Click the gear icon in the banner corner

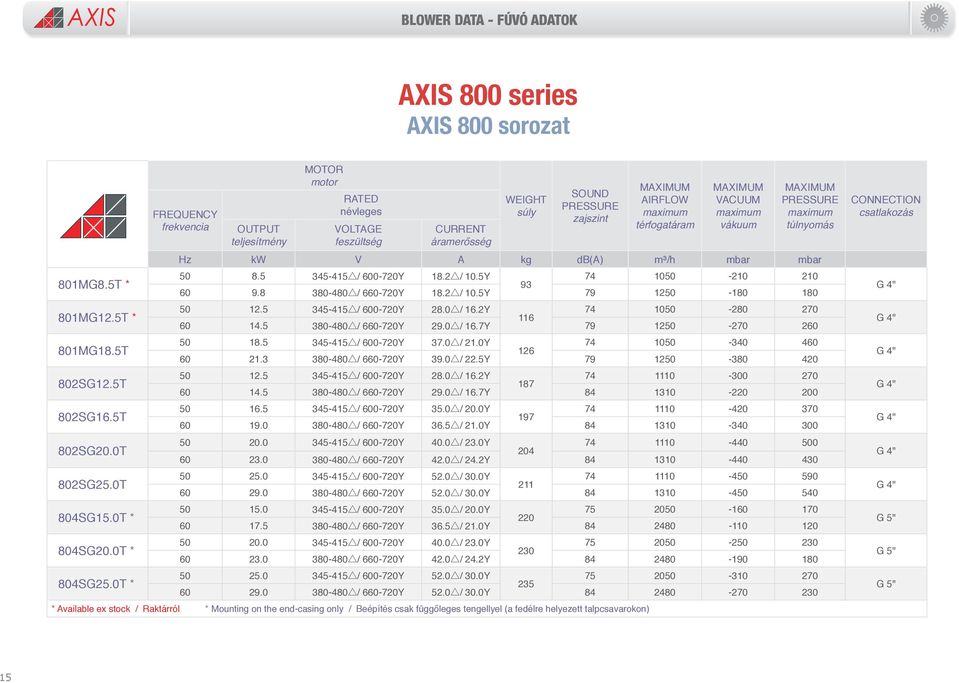pos(934,18)
